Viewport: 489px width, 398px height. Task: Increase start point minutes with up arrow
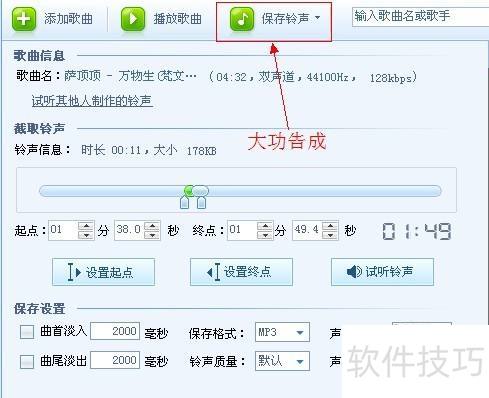tap(86, 226)
